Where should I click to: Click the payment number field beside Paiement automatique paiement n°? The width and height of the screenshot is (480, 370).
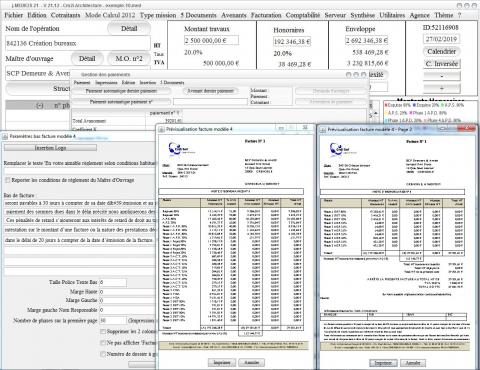coord(210,102)
